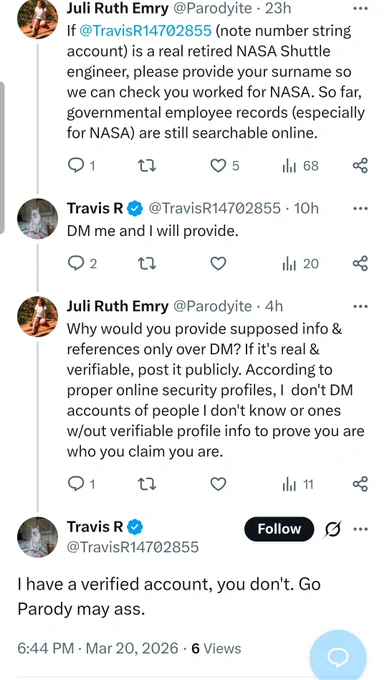Open the @TravisR14702855 mention link
The height and width of the screenshot is (680, 387).
(146, 31)
